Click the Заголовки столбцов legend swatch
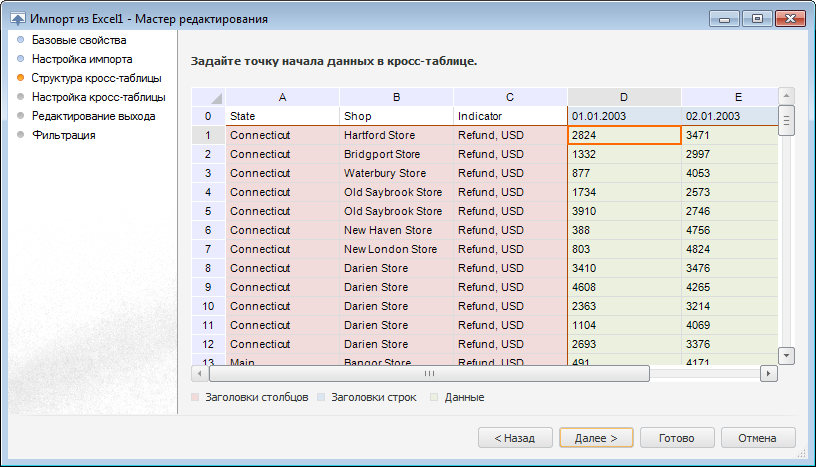 click(196, 397)
